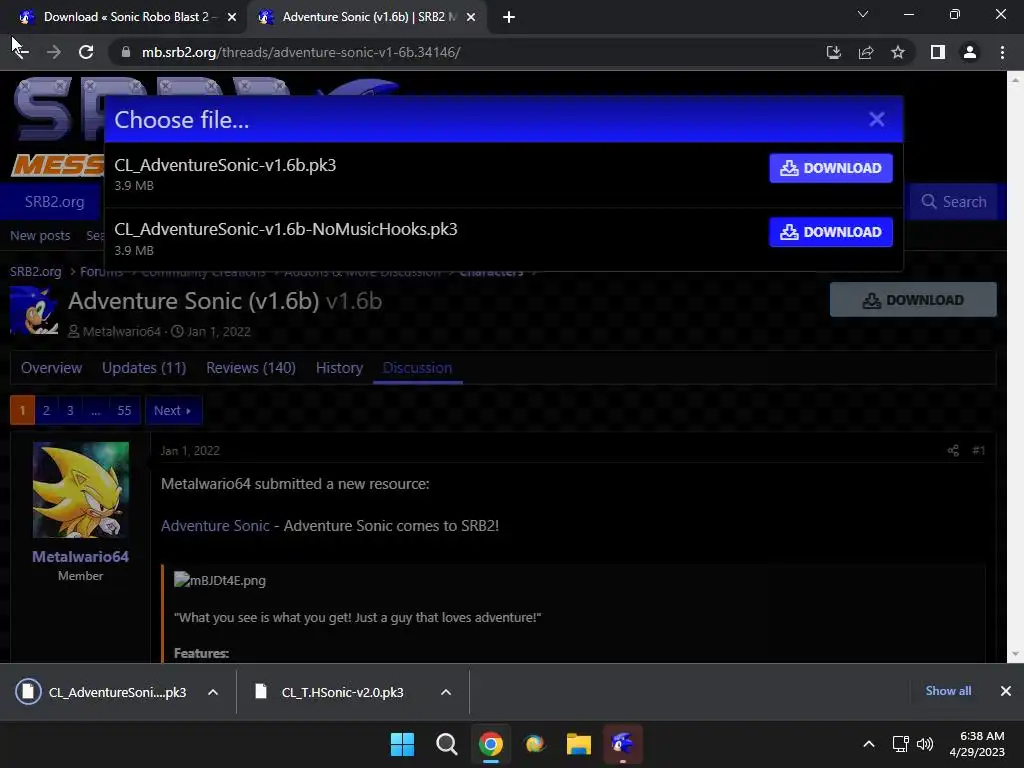Screen dimensions: 1024x768
Task: Open the install app icon in address bar
Action: [x=833, y=52]
